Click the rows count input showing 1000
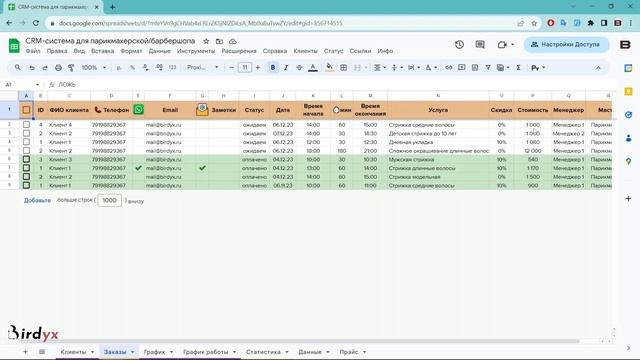The height and width of the screenshot is (360, 640). tap(109, 200)
